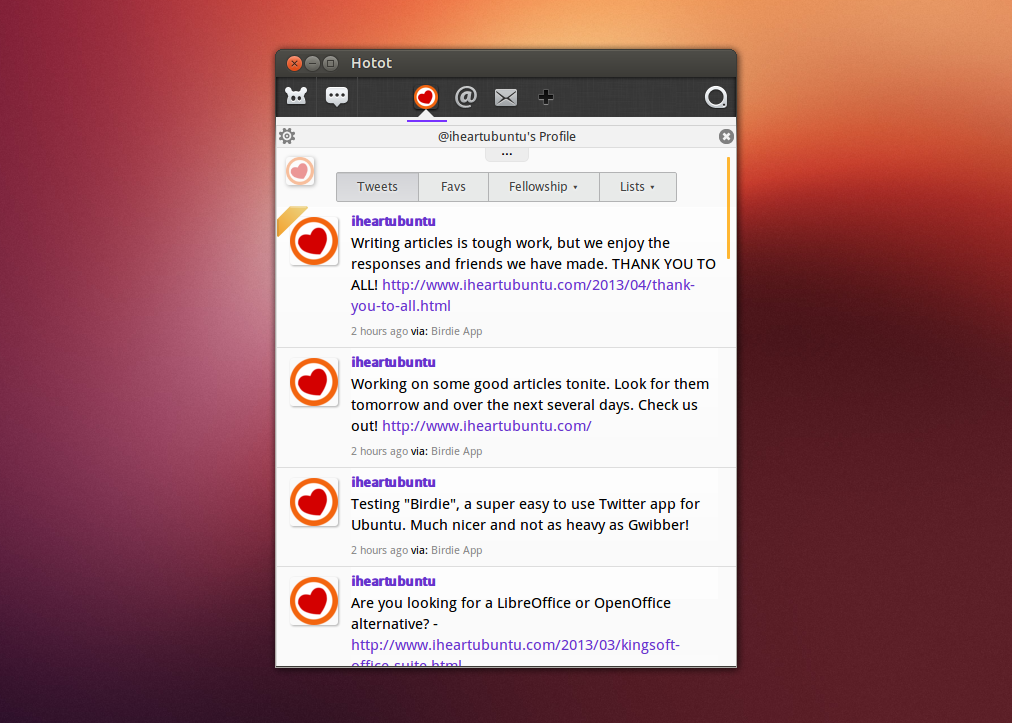This screenshot has width=1012, height=723.
Task: Open the Hotot main menu icon
Action: point(296,97)
